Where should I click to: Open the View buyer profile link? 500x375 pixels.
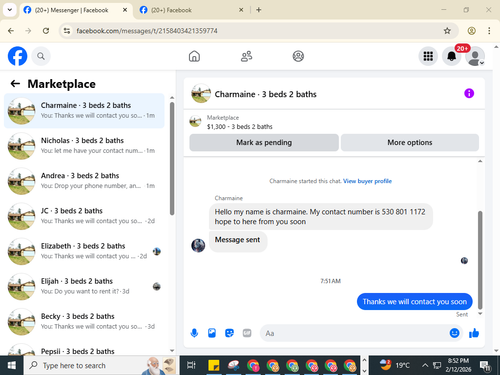[367, 181]
